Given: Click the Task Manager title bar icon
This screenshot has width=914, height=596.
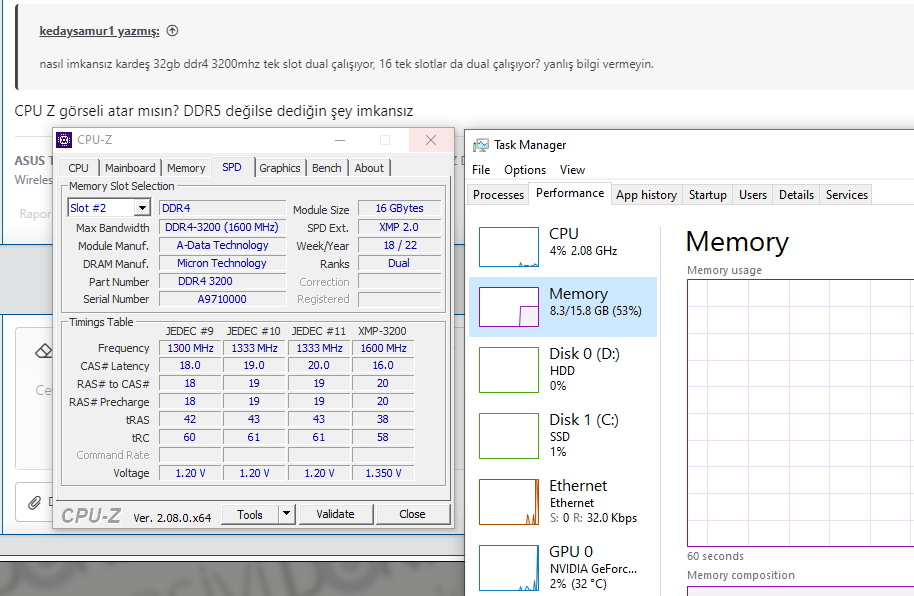Looking at the screenshot, I should click(481, 145).
